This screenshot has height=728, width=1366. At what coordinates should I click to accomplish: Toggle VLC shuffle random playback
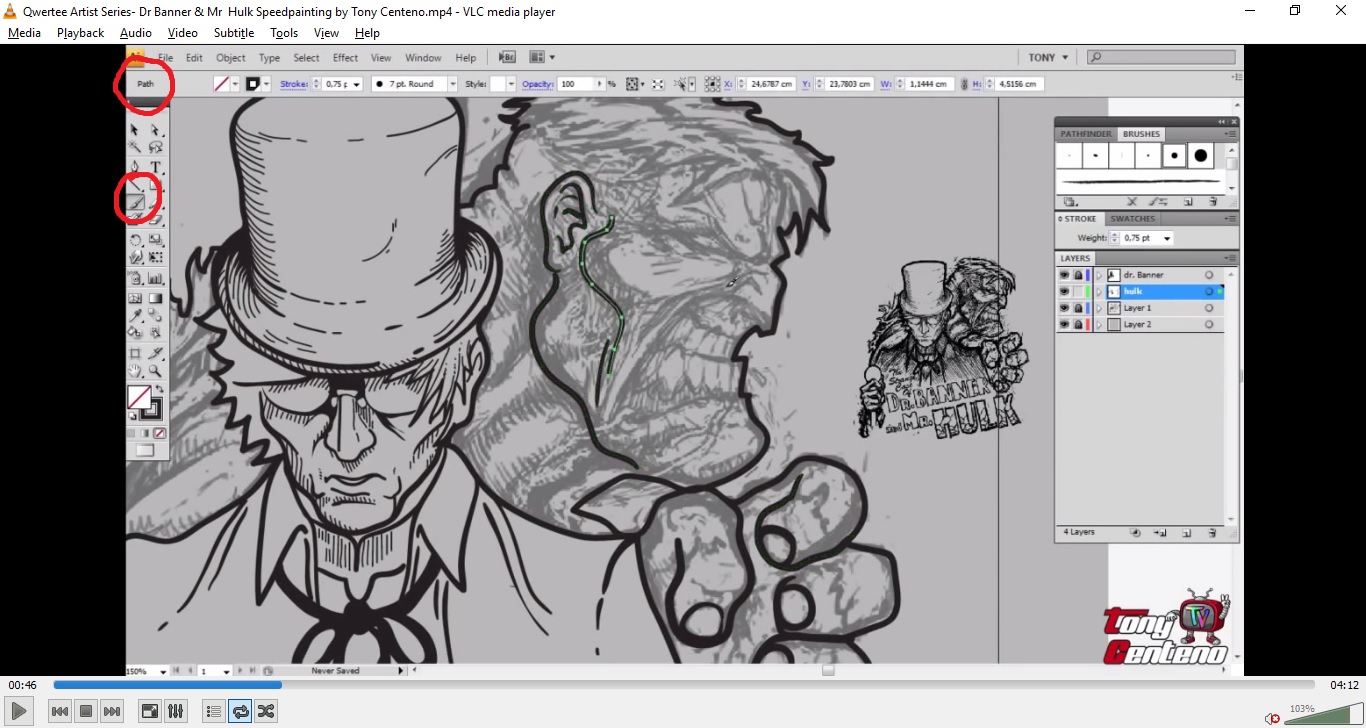click(x=266, y=711)
